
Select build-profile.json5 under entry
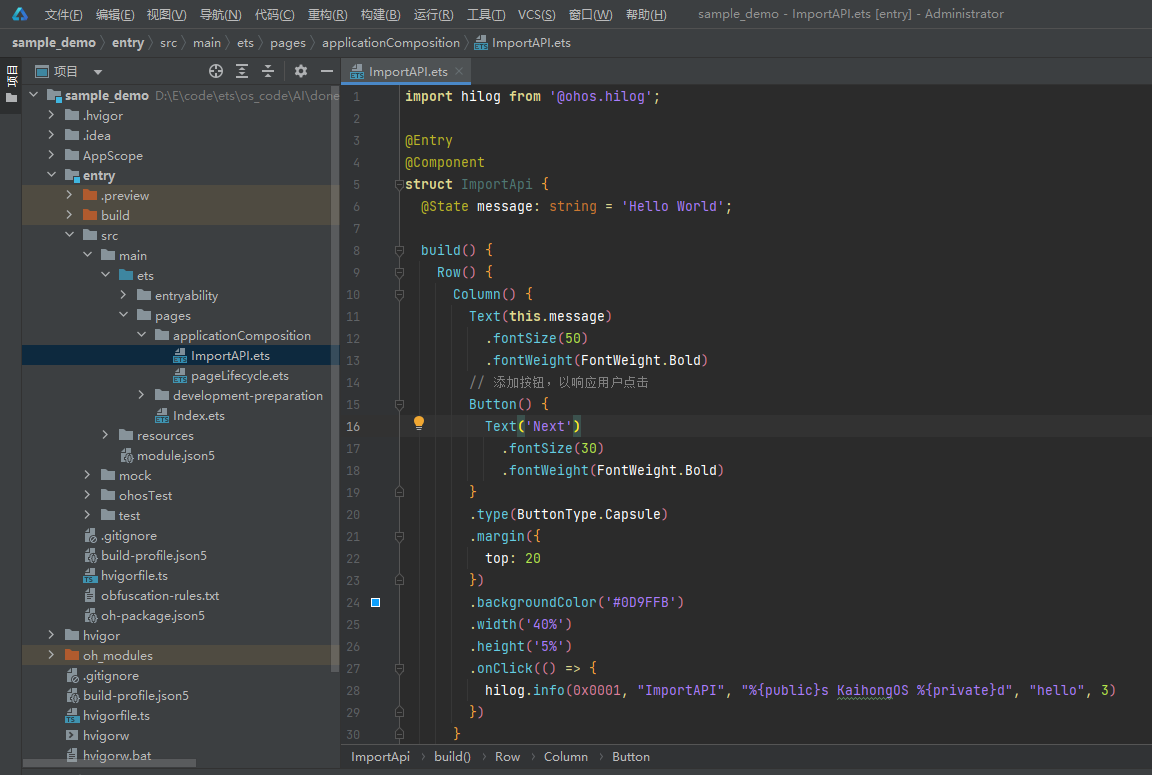pos(154,555)
